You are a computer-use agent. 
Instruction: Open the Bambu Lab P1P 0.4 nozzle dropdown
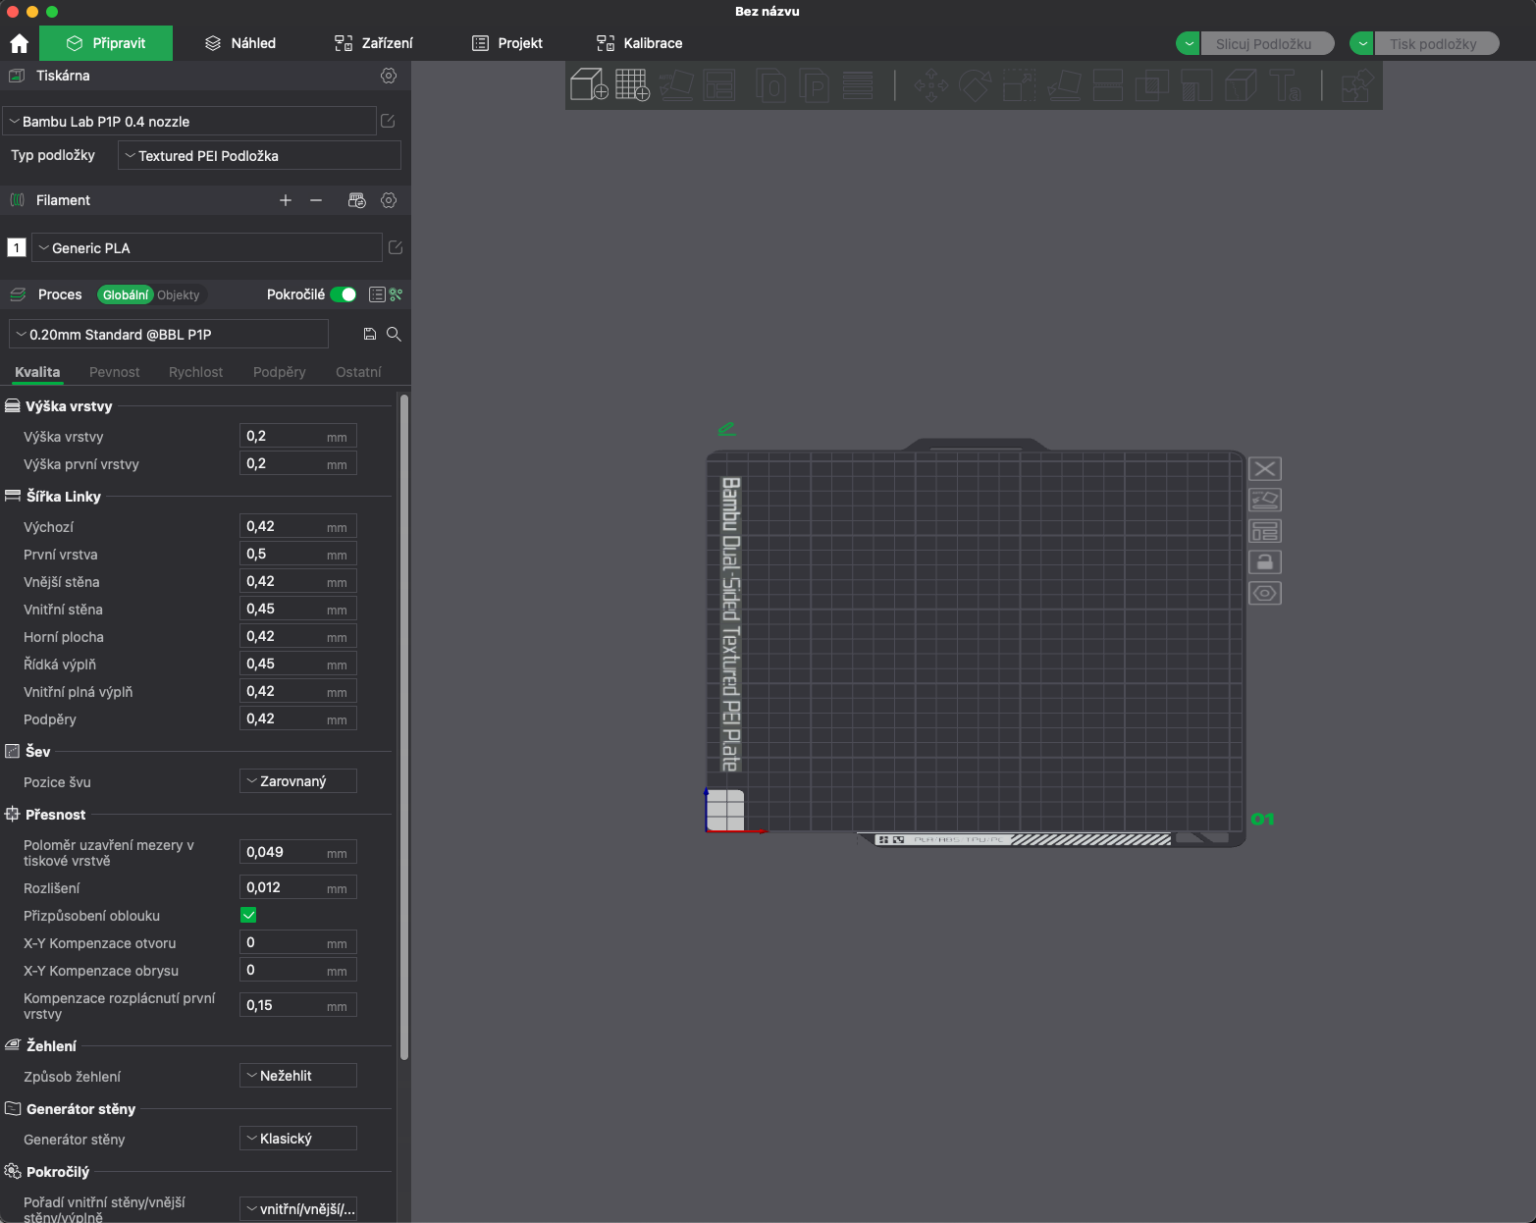coord(189,121)
